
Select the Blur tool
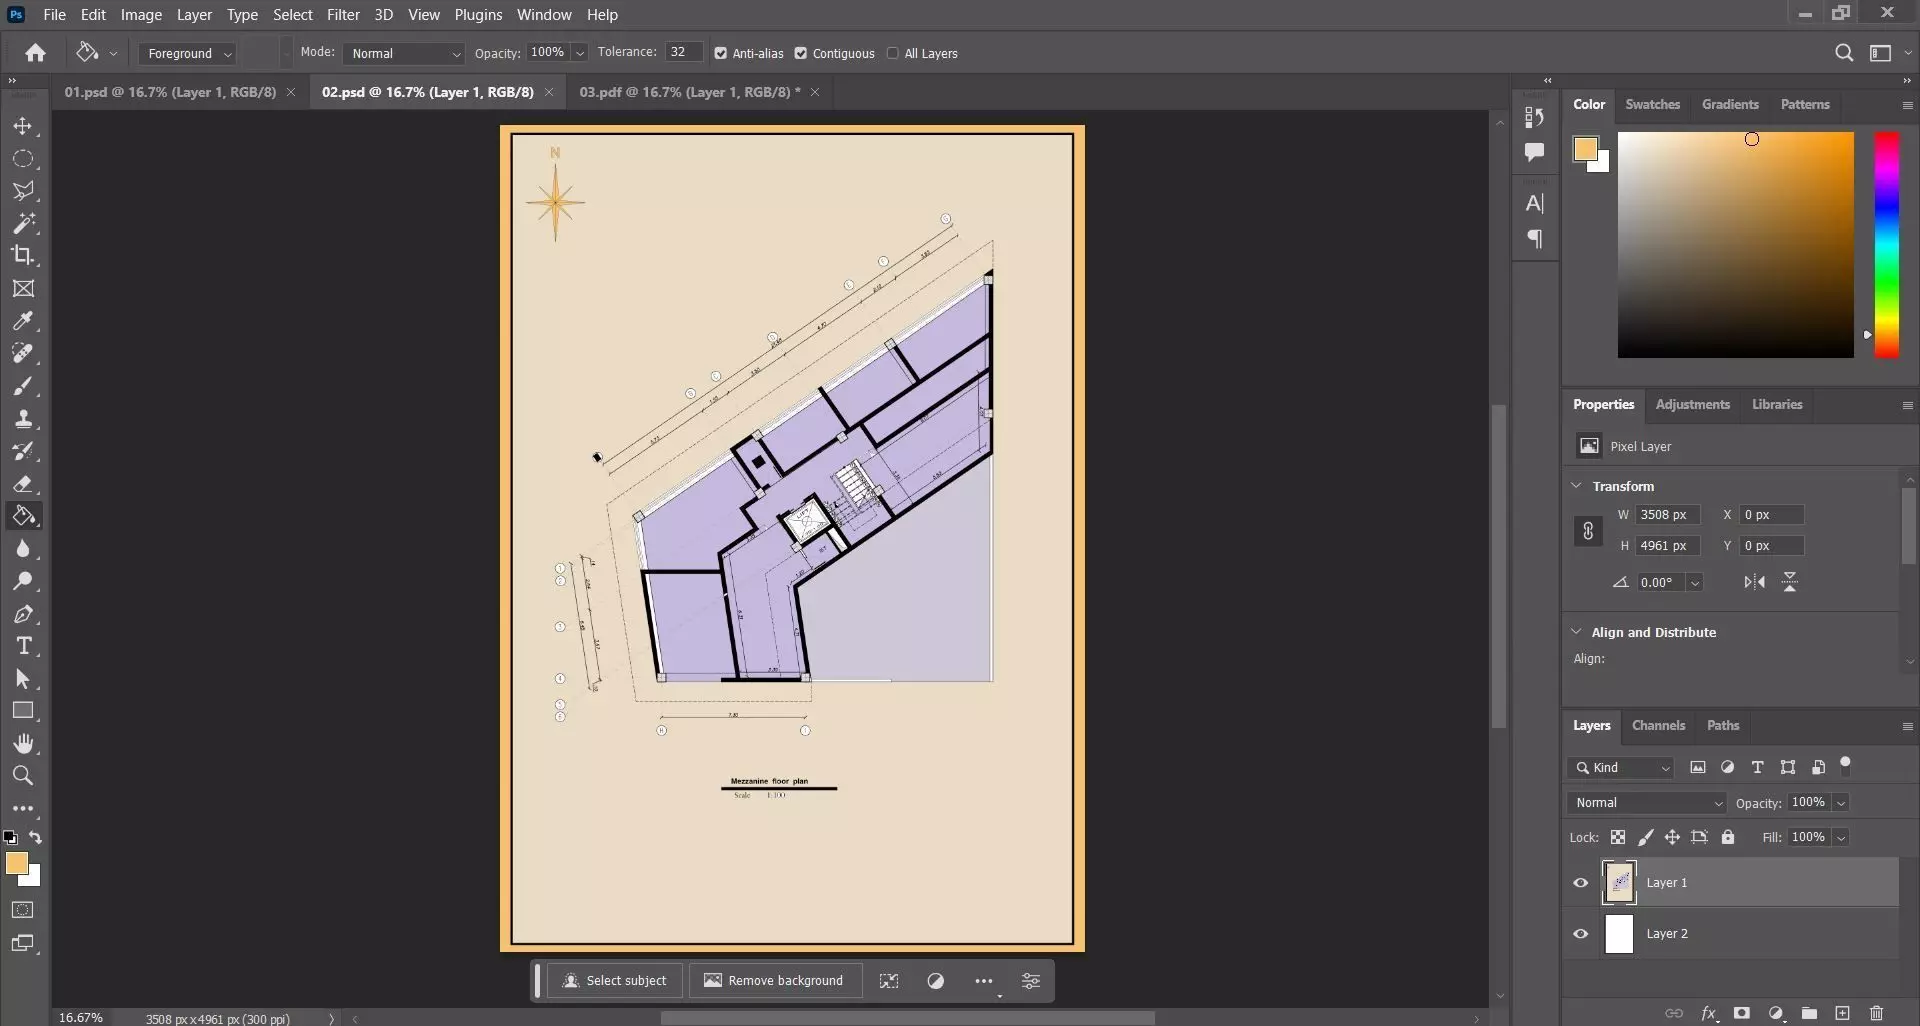(23, 549)
